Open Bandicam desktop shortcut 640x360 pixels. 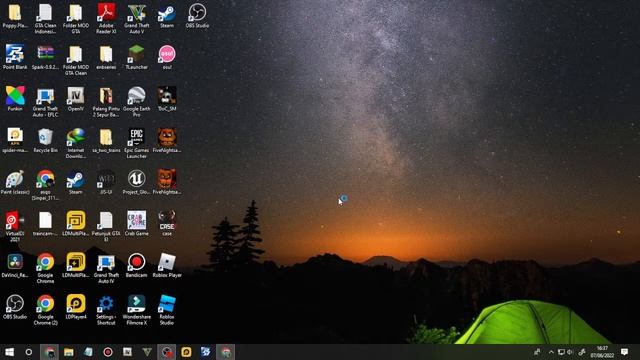(x=136, y=265)
